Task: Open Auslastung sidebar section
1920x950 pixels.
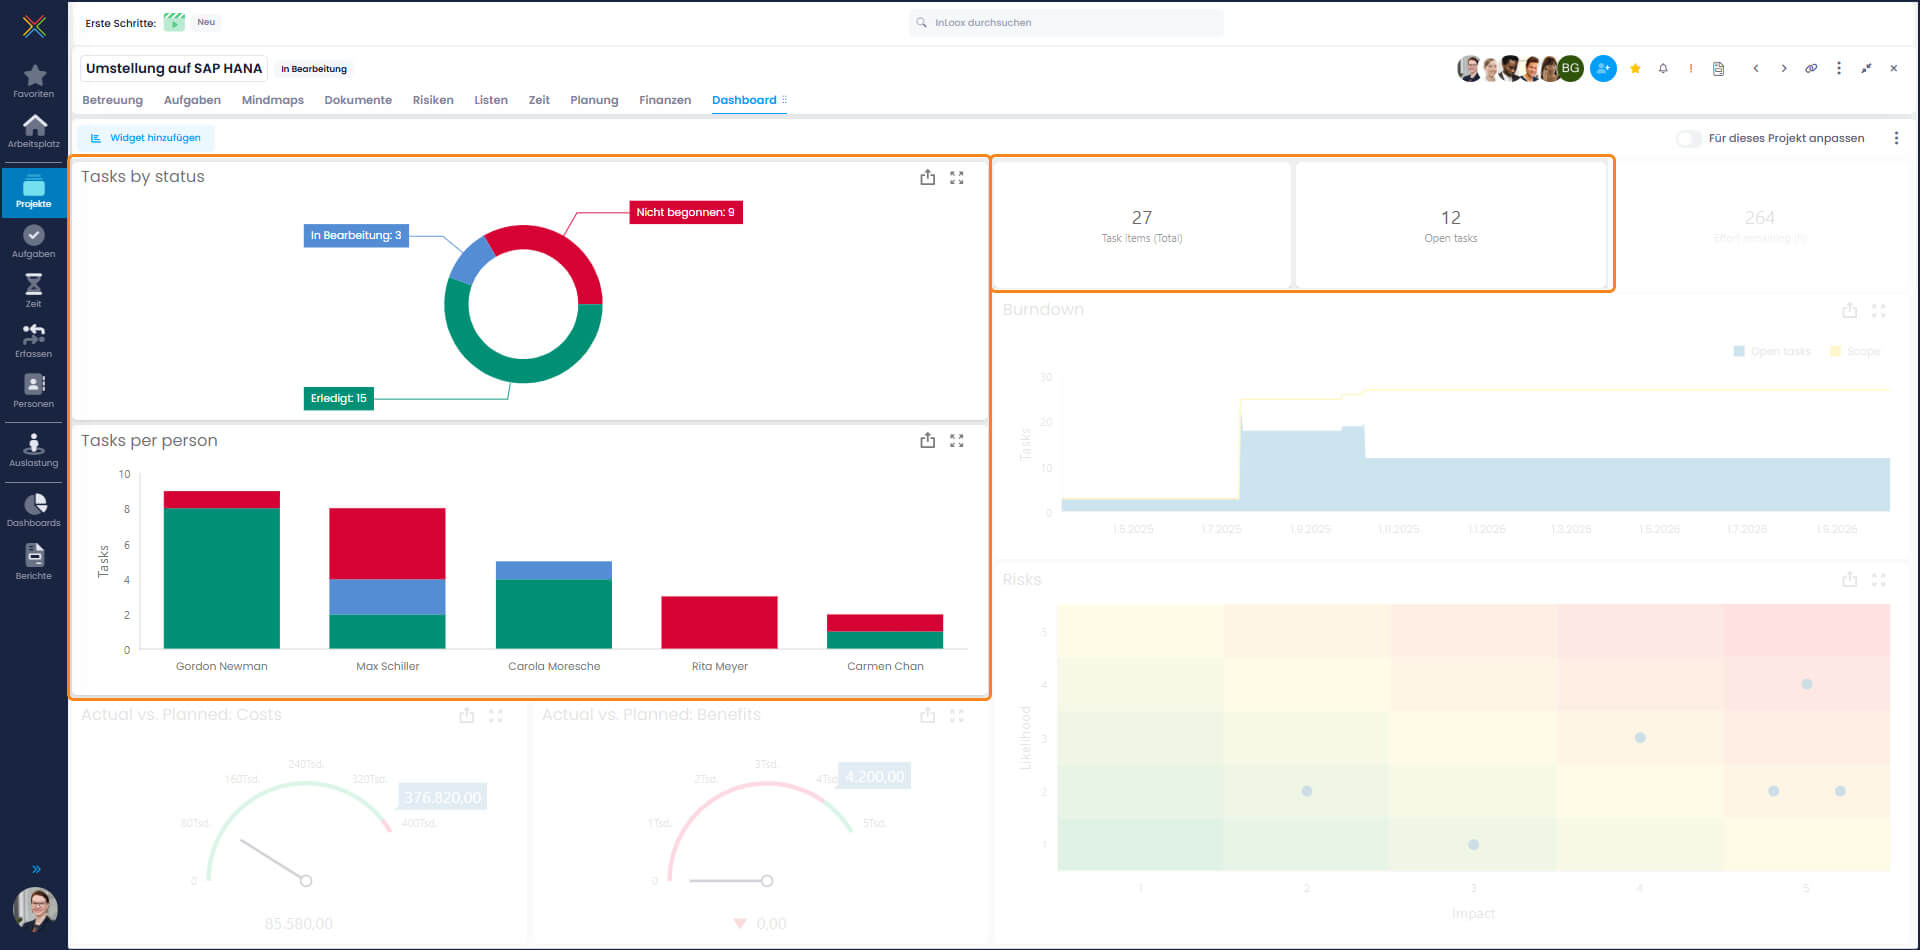Action: pos(34,450)
